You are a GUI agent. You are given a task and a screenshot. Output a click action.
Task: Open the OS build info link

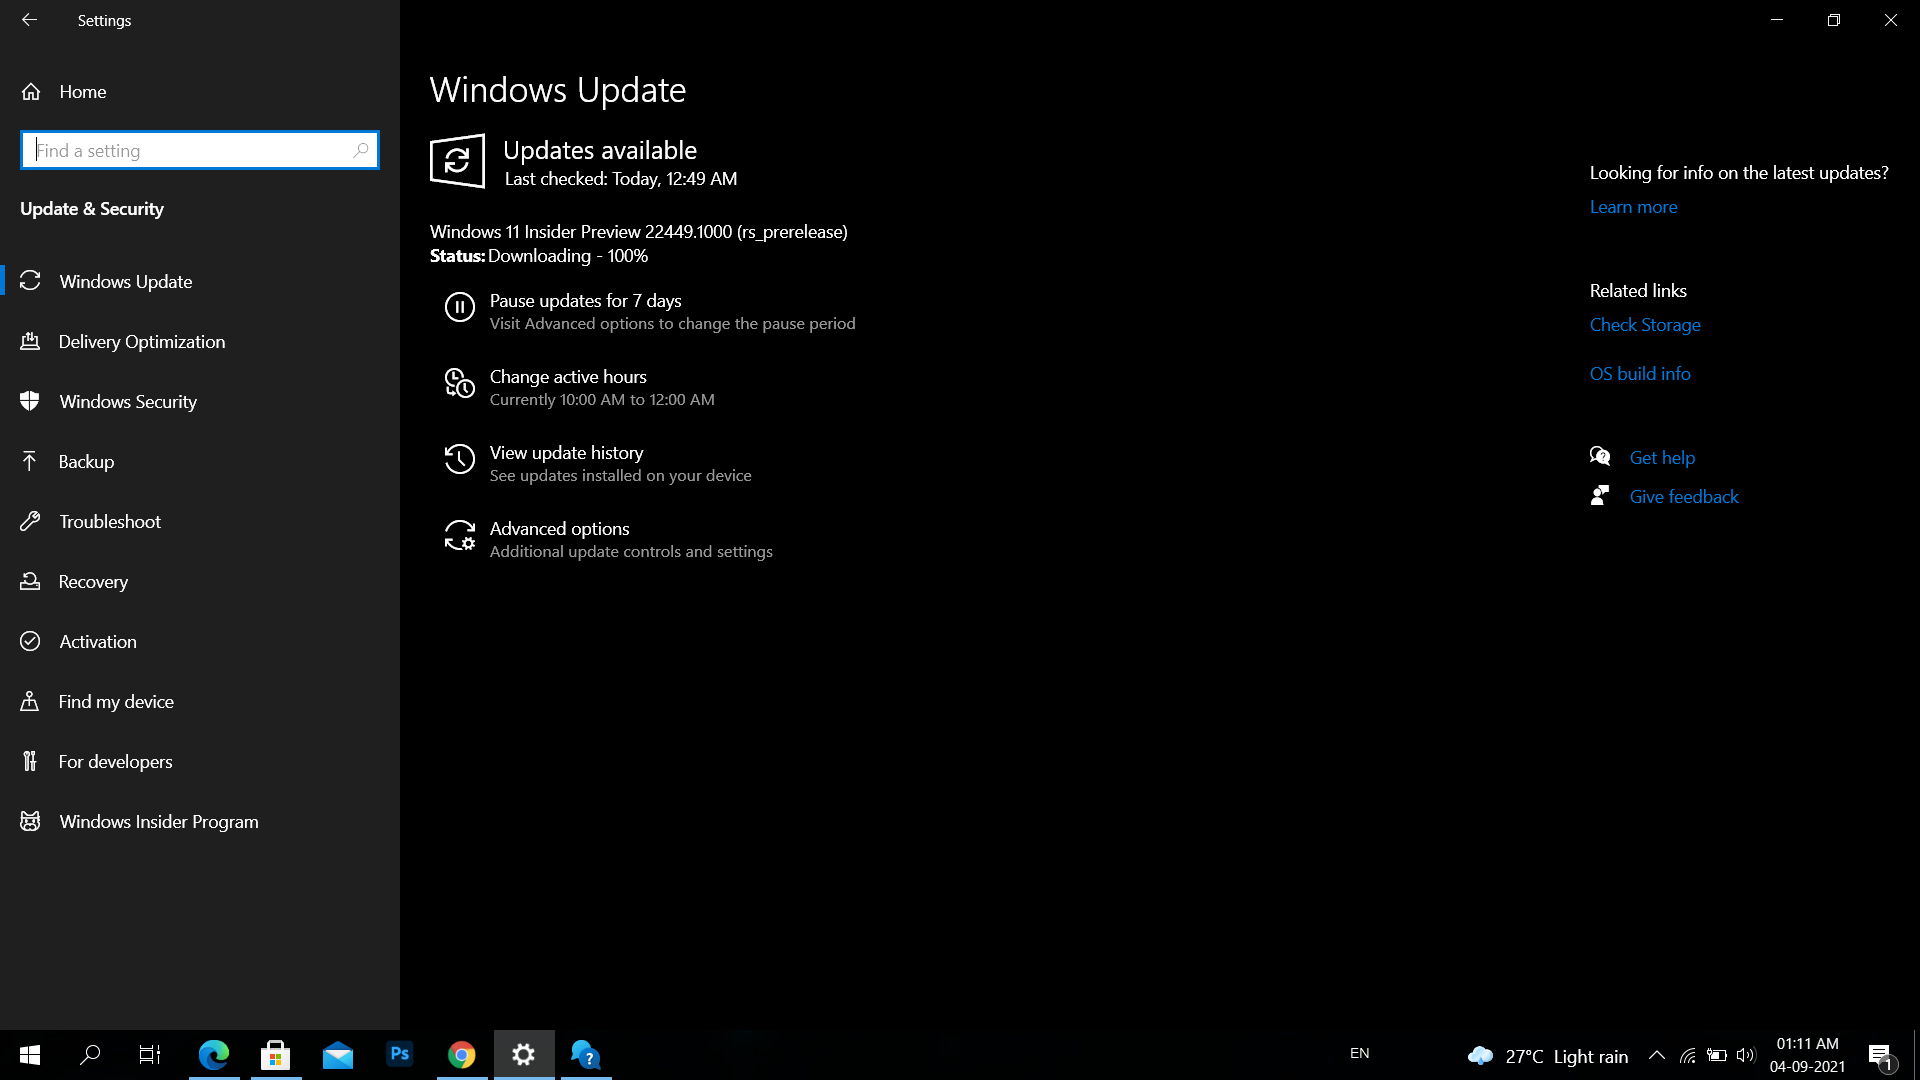[1640, 374]
